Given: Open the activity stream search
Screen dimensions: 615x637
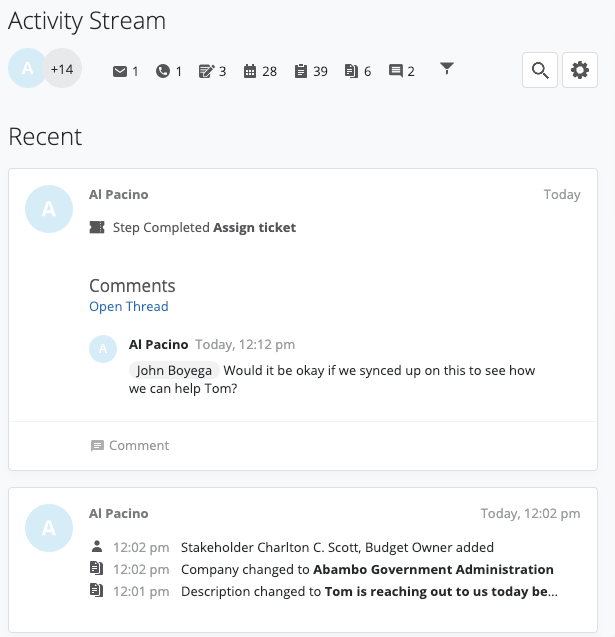Looking at the screenshot, I should (x=540, y=70).
